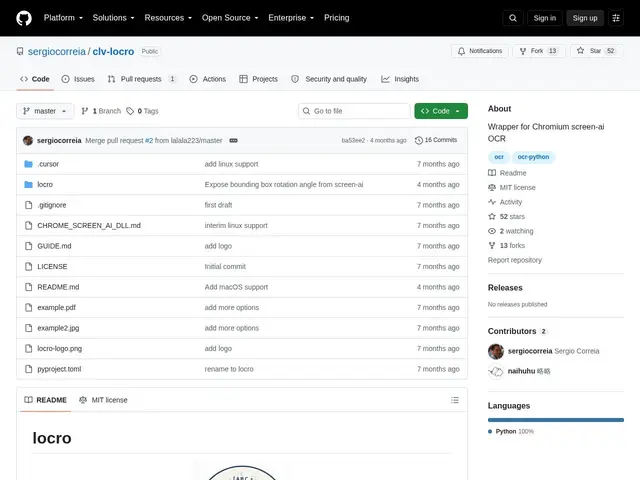The width and height of the screenshot is (640, 480).
Task: Click the scale icon next to MIT license in About
Action: coord(492,188)
